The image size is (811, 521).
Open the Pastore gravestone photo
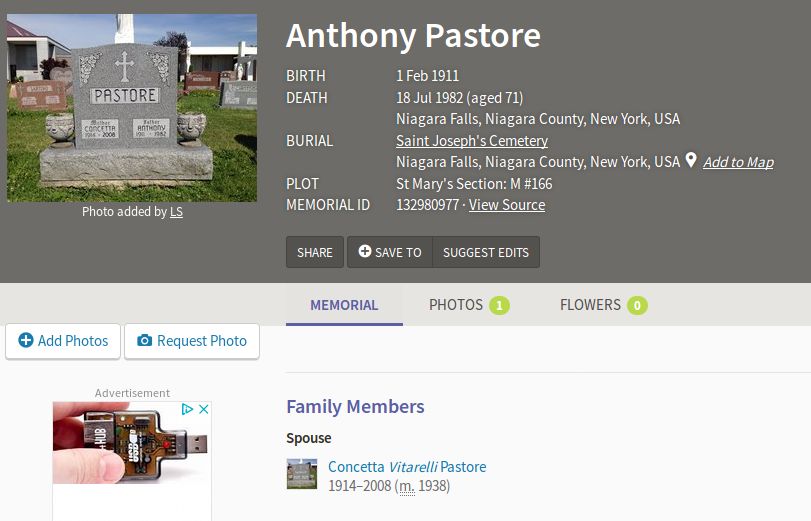click(x=132, y=108)
